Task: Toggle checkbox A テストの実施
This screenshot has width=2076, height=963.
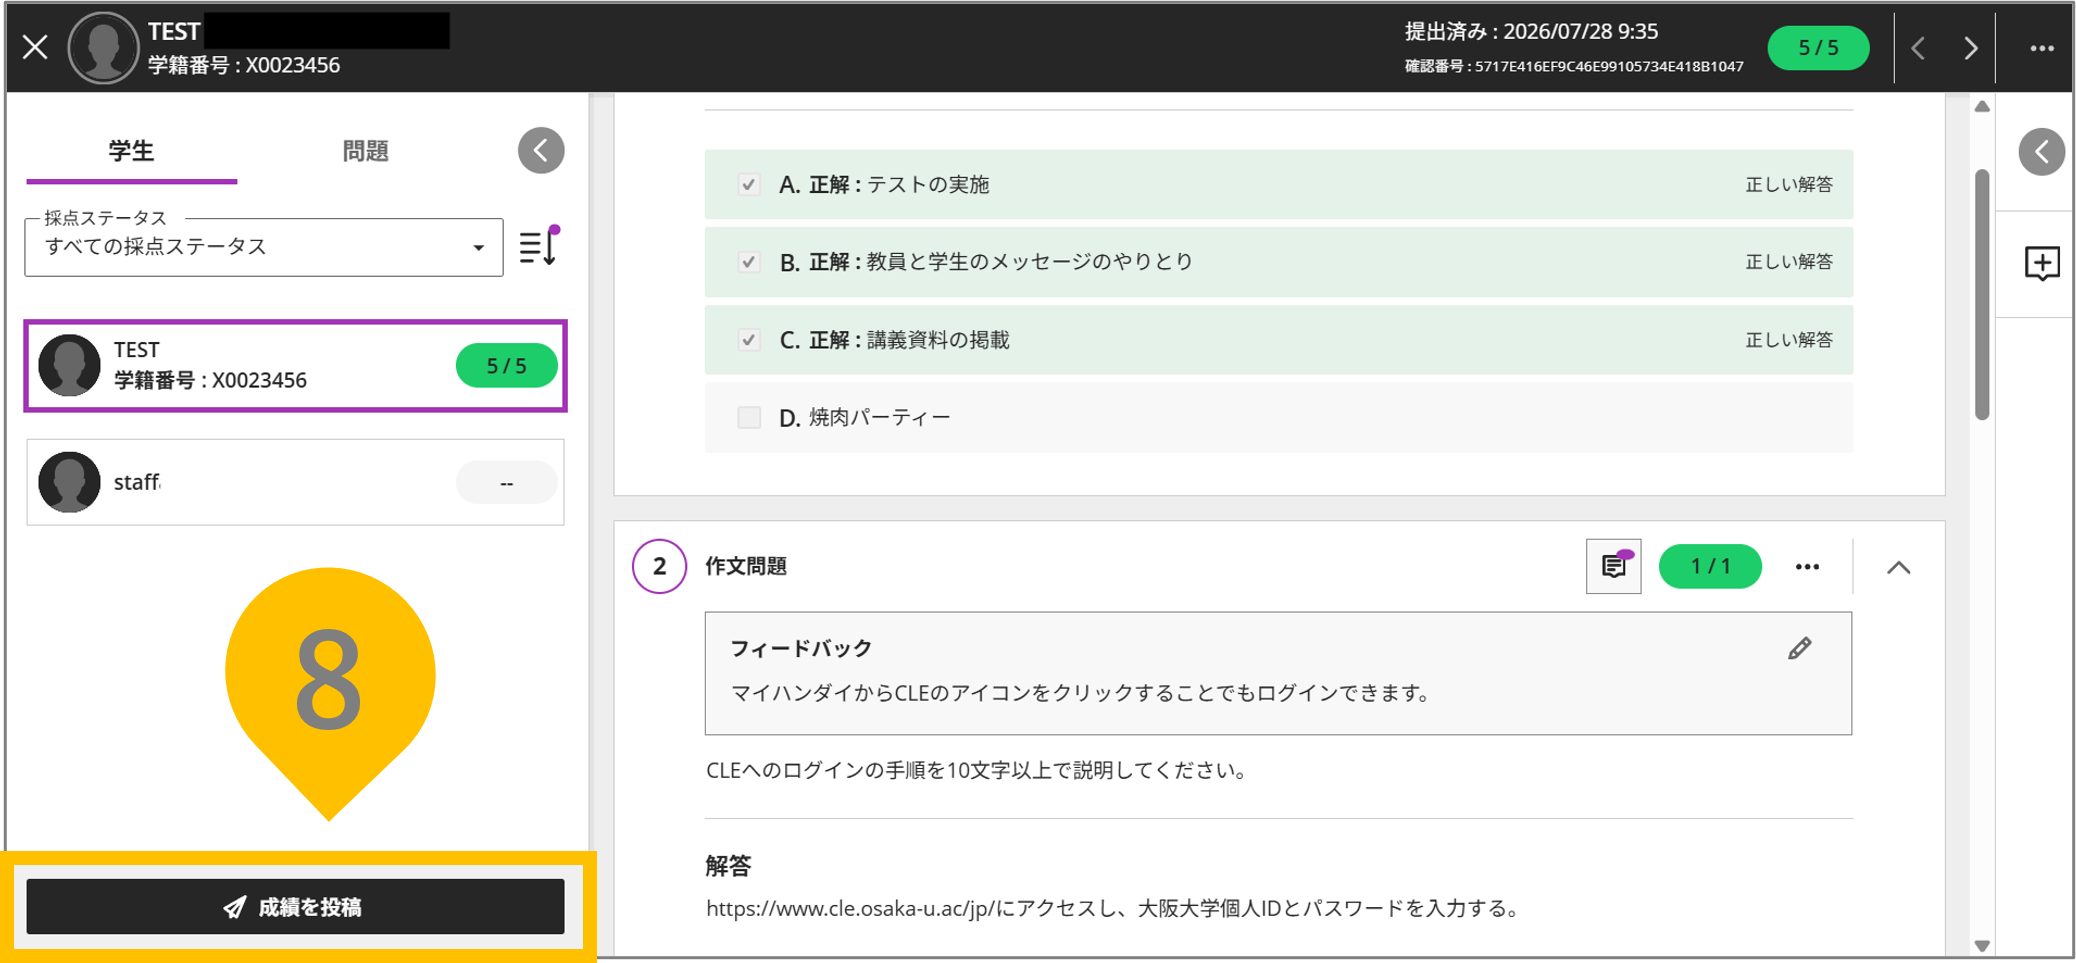Action: click(748, 185)
